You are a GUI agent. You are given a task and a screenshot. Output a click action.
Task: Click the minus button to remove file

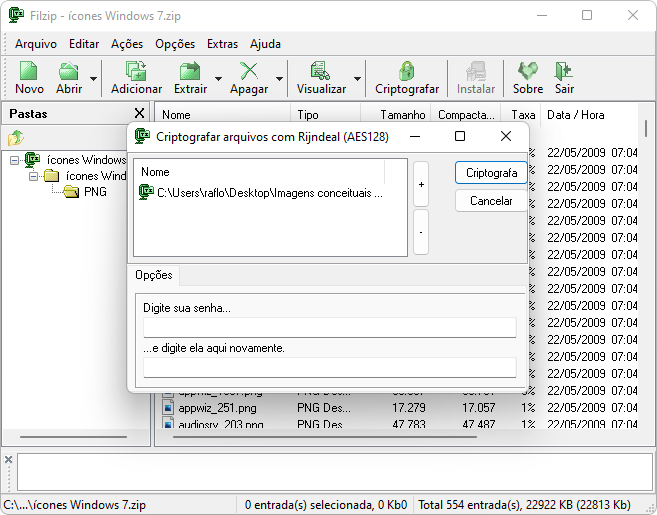tap(421, 232)
